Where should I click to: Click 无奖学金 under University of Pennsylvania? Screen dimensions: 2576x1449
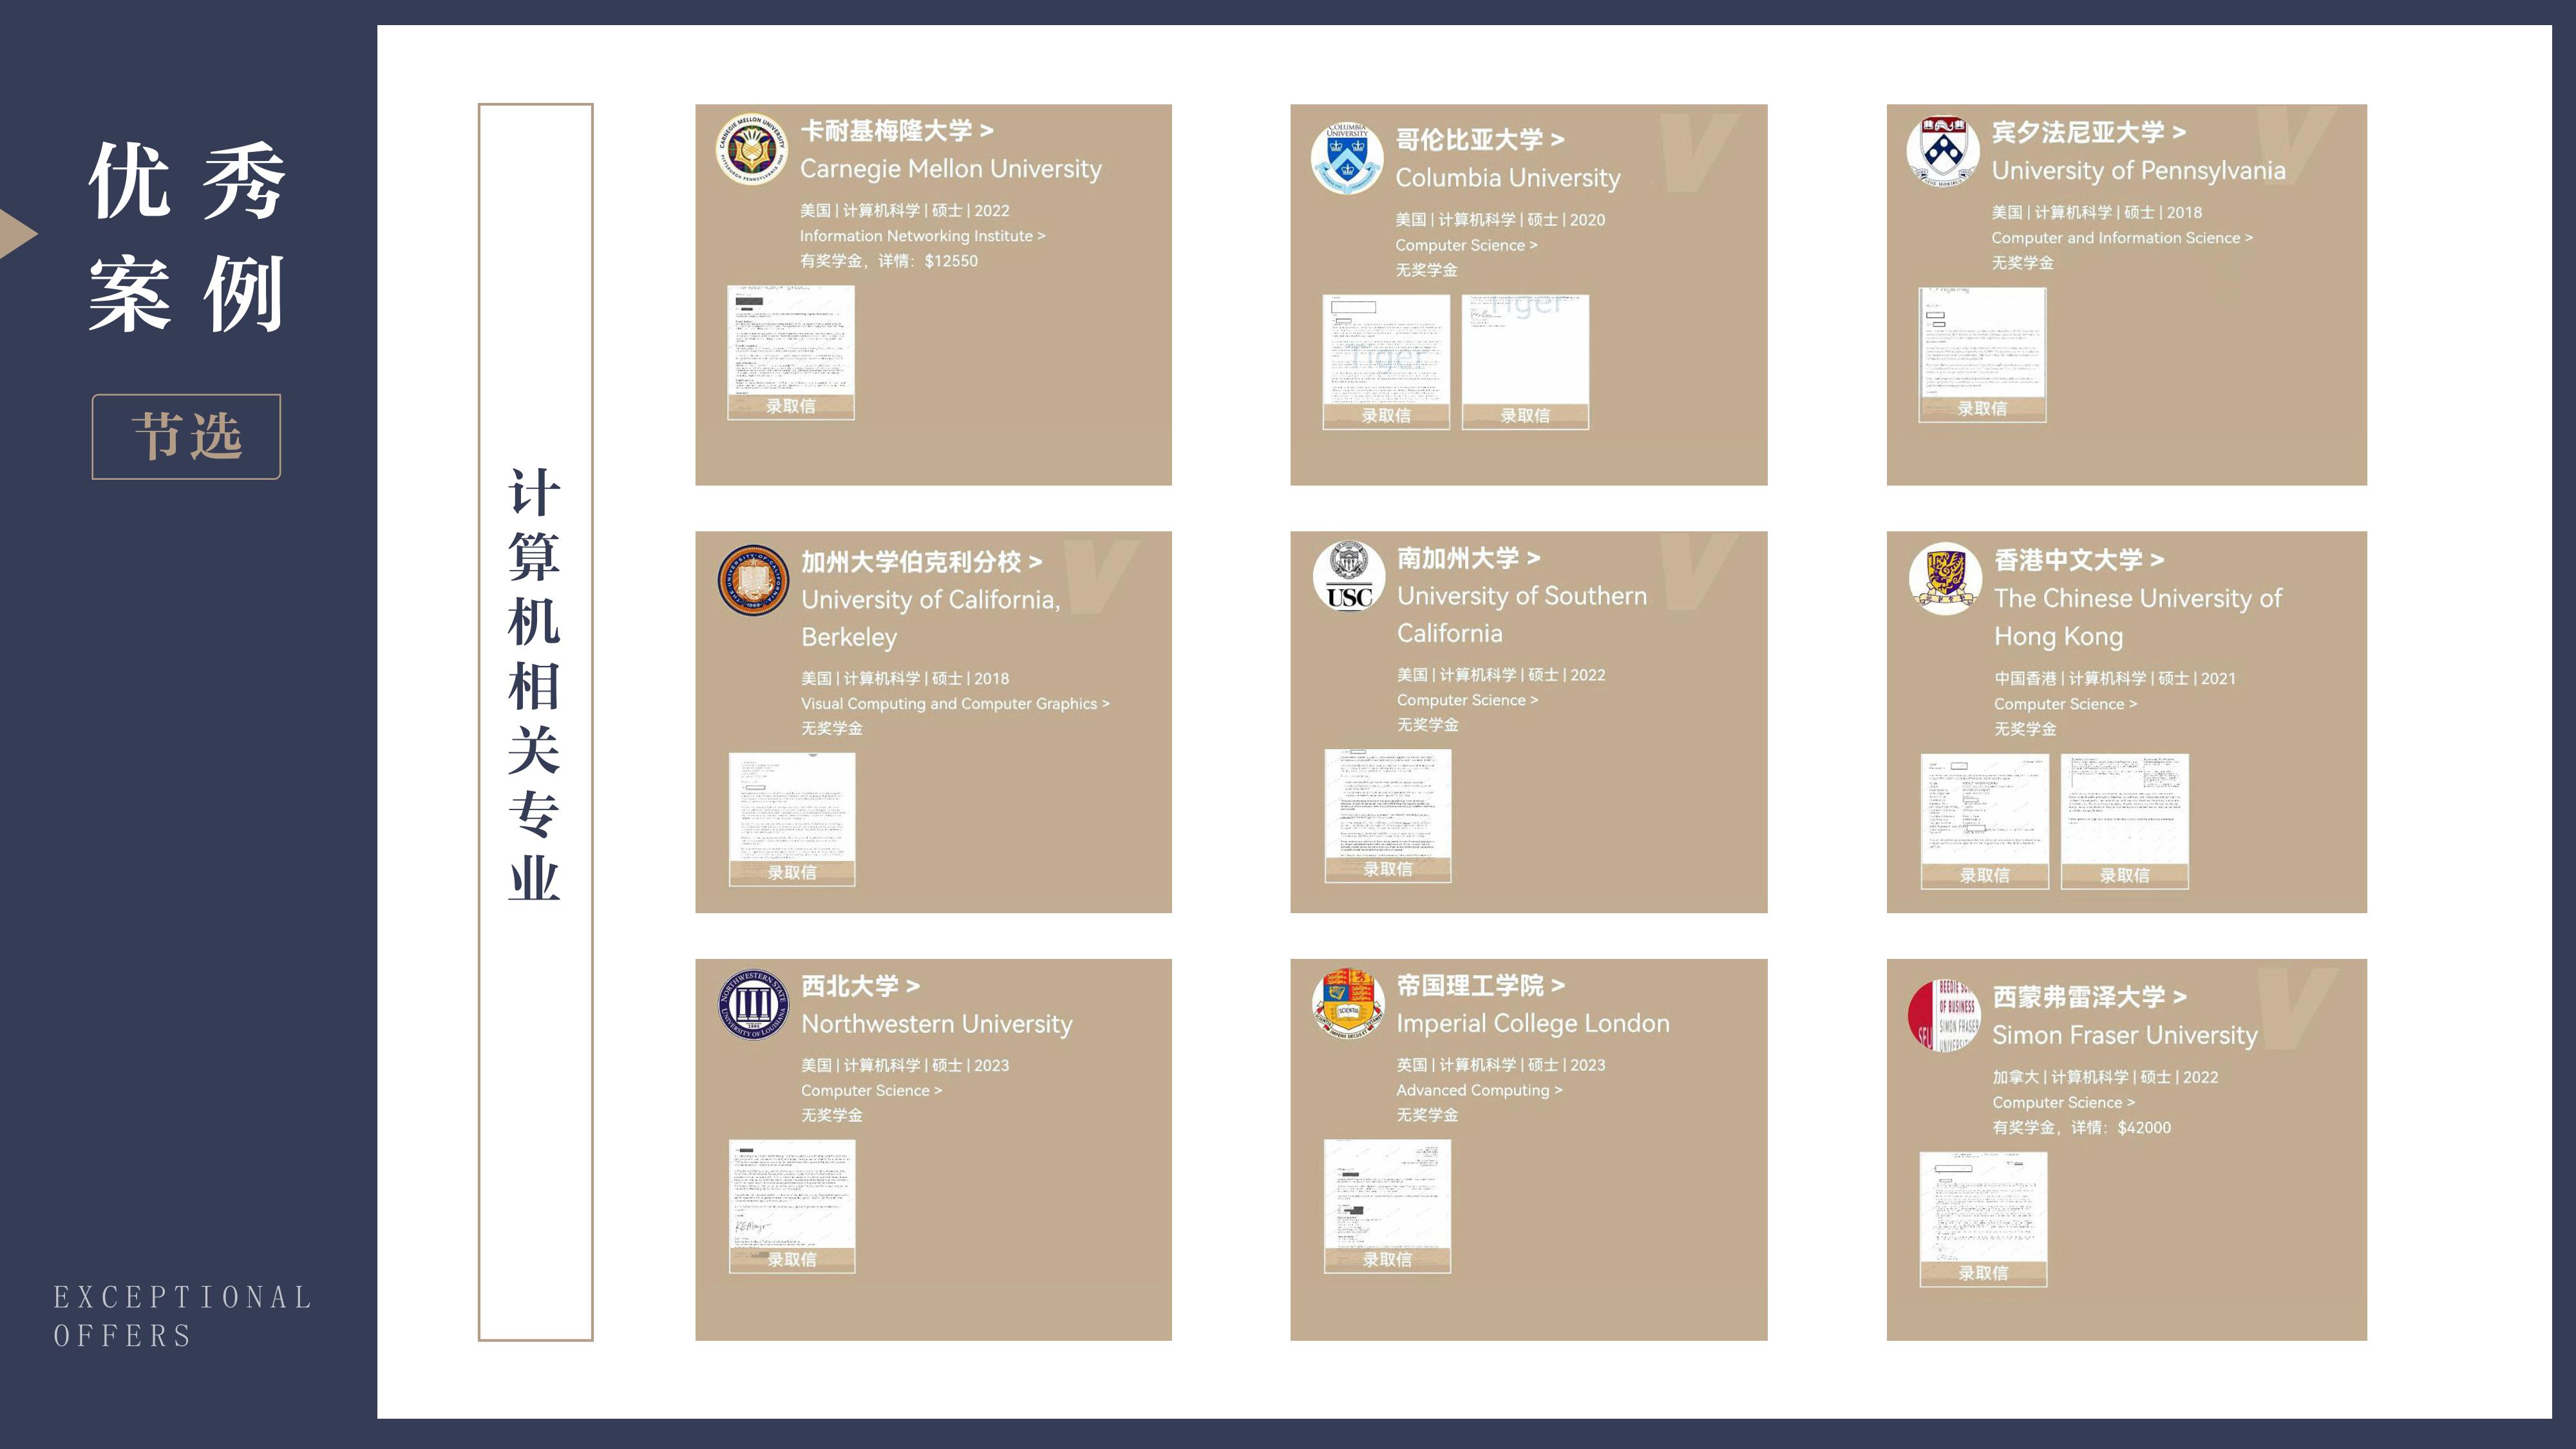pos(2022,263)
